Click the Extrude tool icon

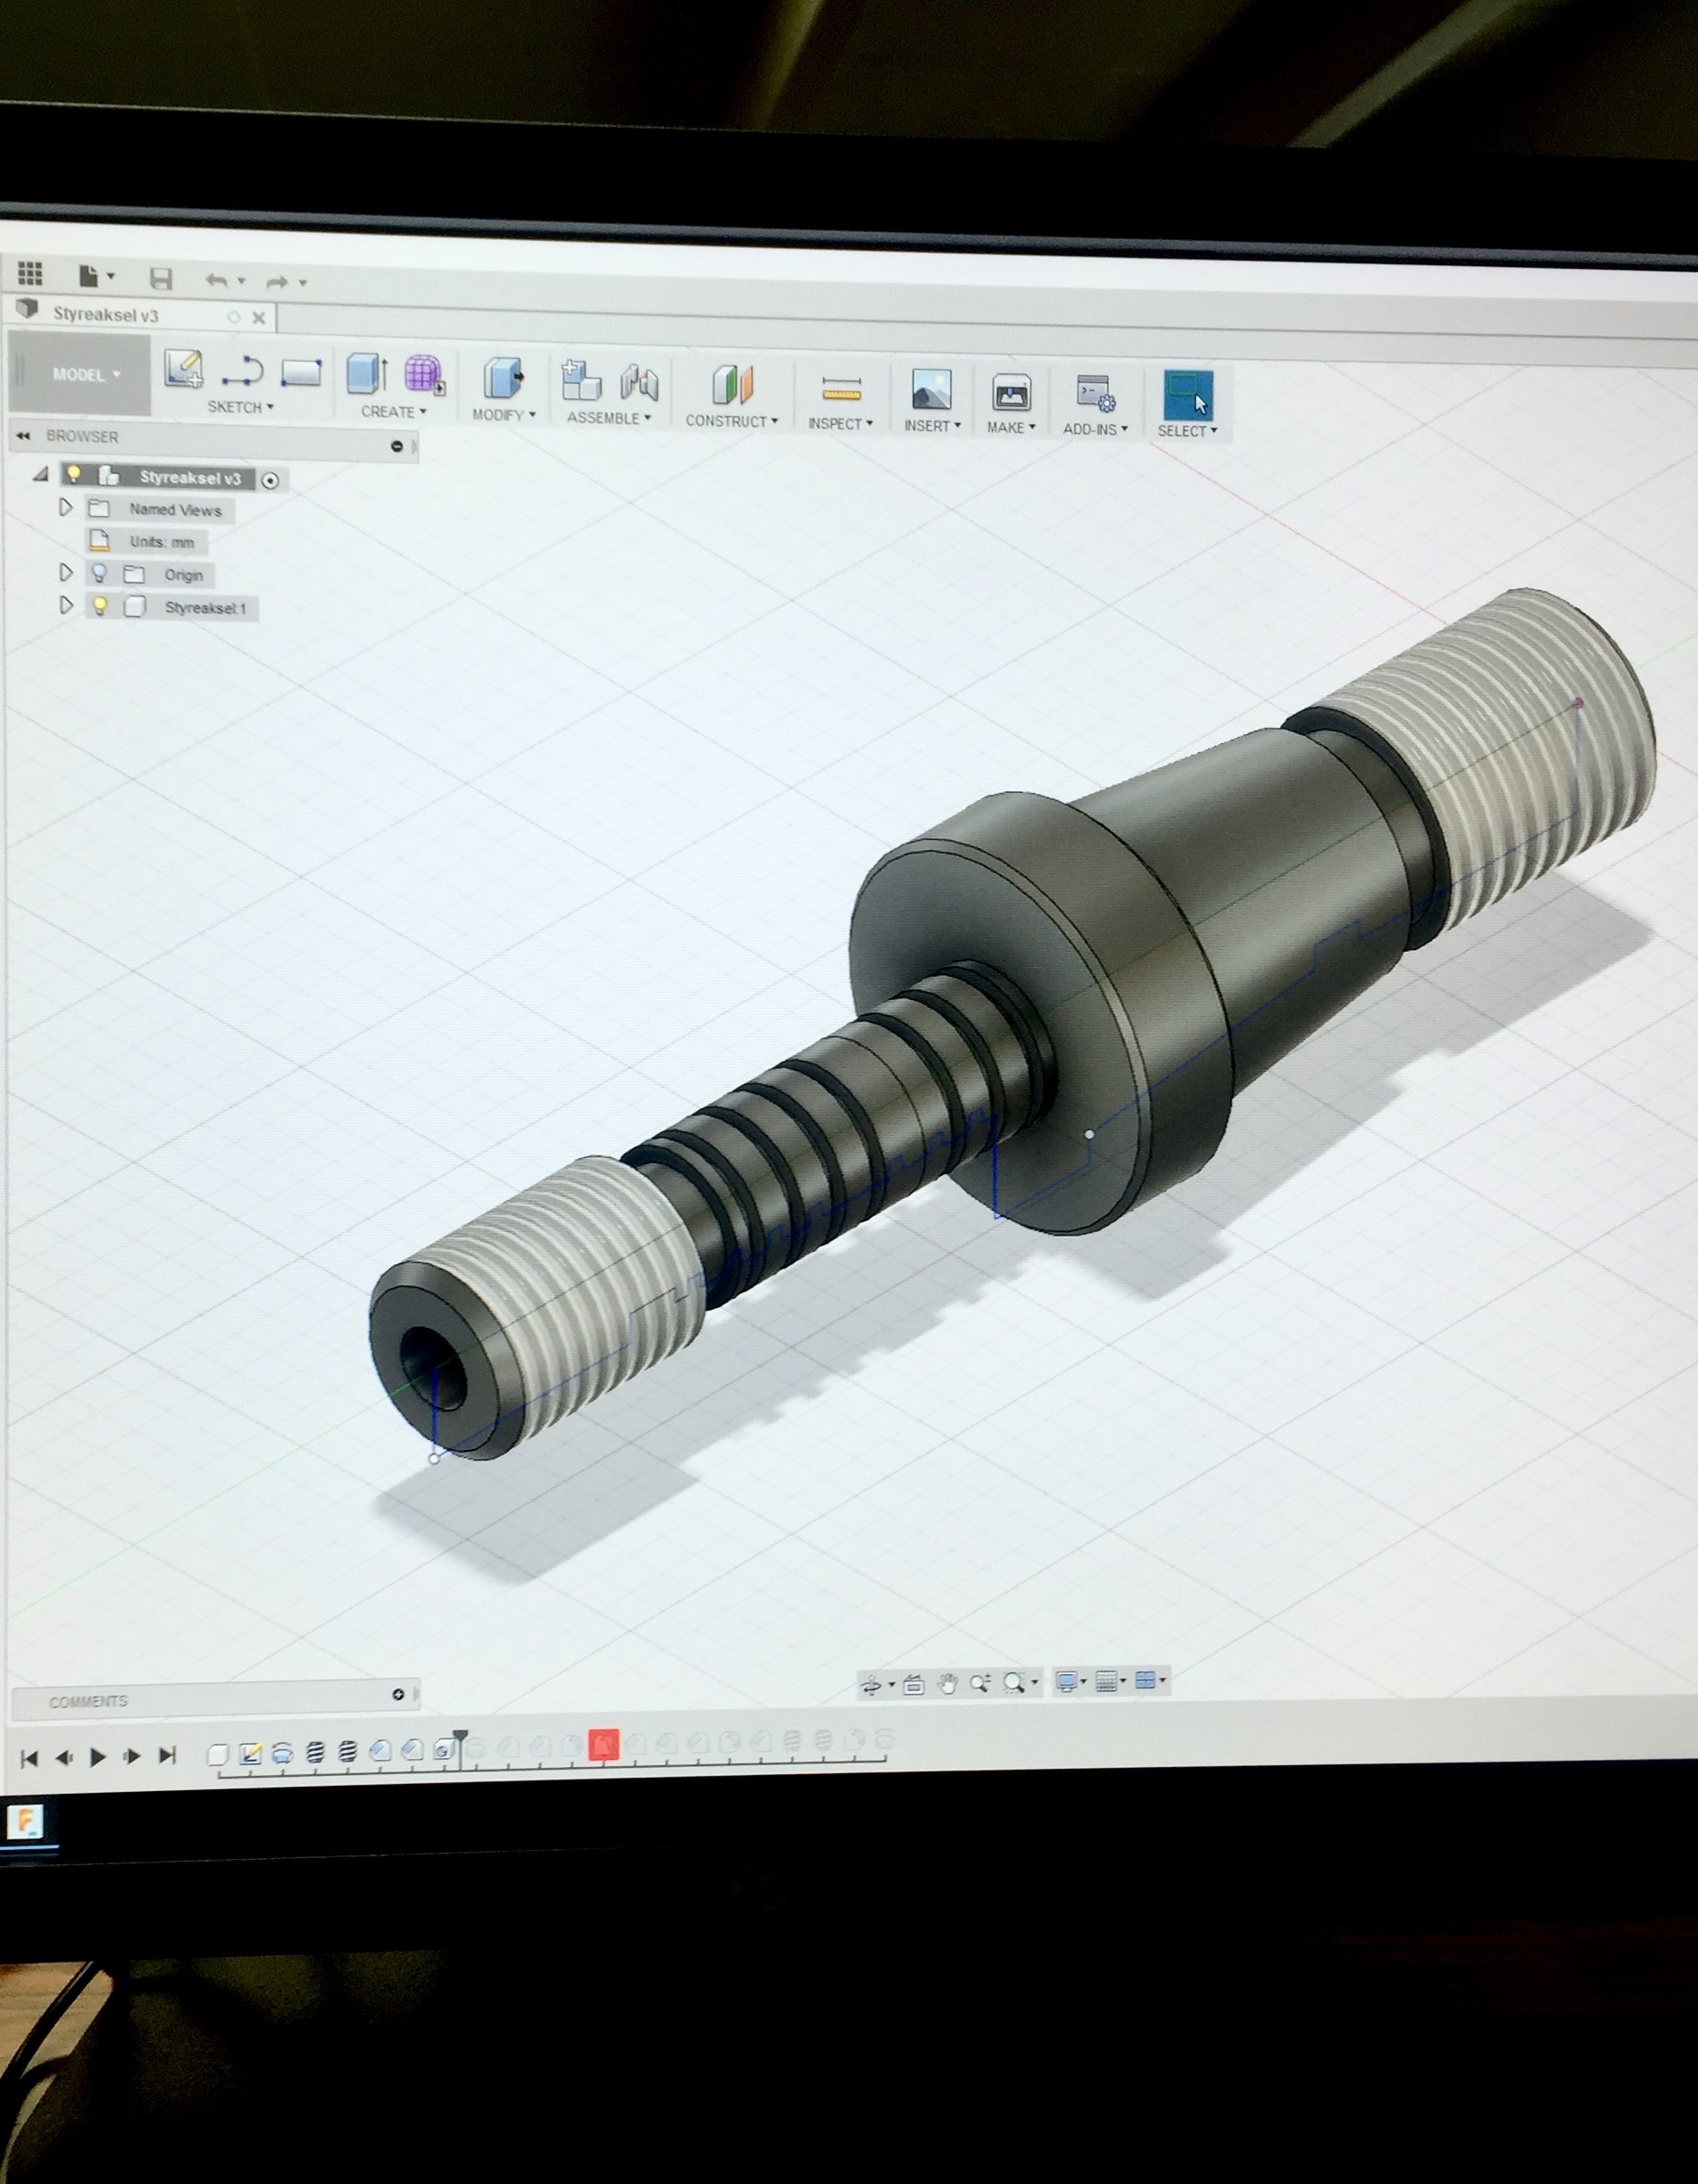(x=367, y=374)
